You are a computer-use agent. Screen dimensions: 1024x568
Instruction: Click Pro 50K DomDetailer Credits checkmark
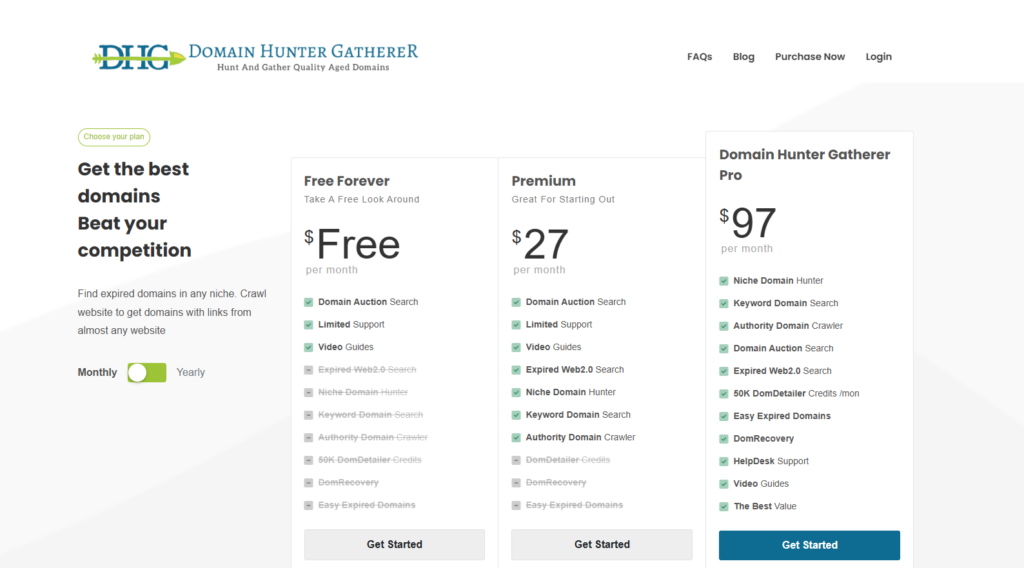click(724, 394)
